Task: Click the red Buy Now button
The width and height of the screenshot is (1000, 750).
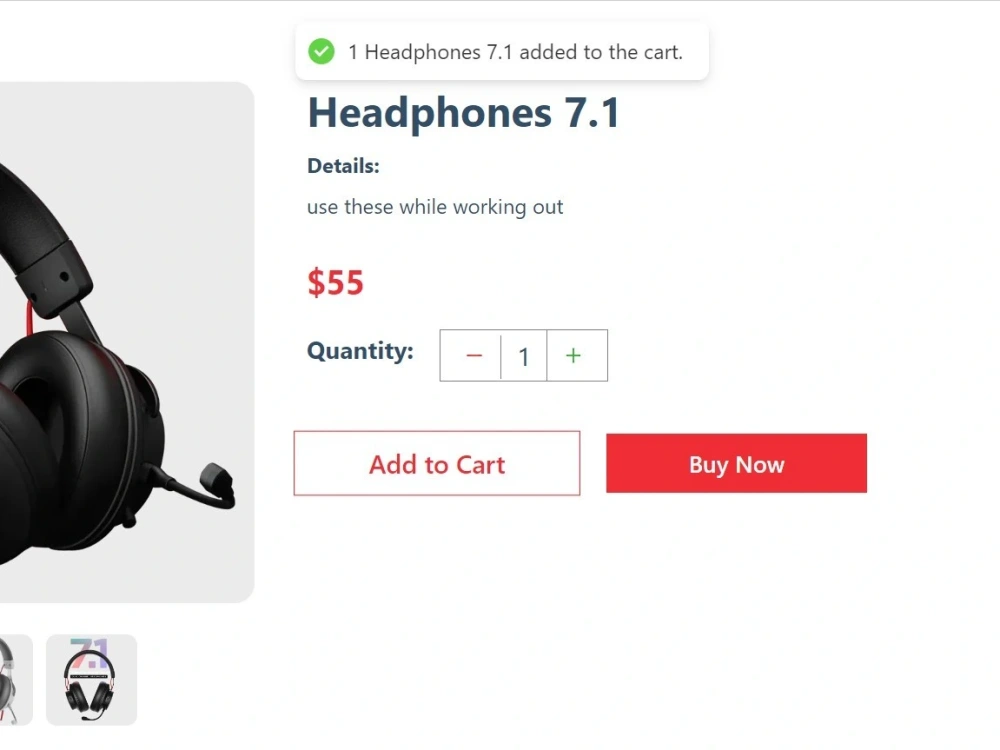Action: 737,464
